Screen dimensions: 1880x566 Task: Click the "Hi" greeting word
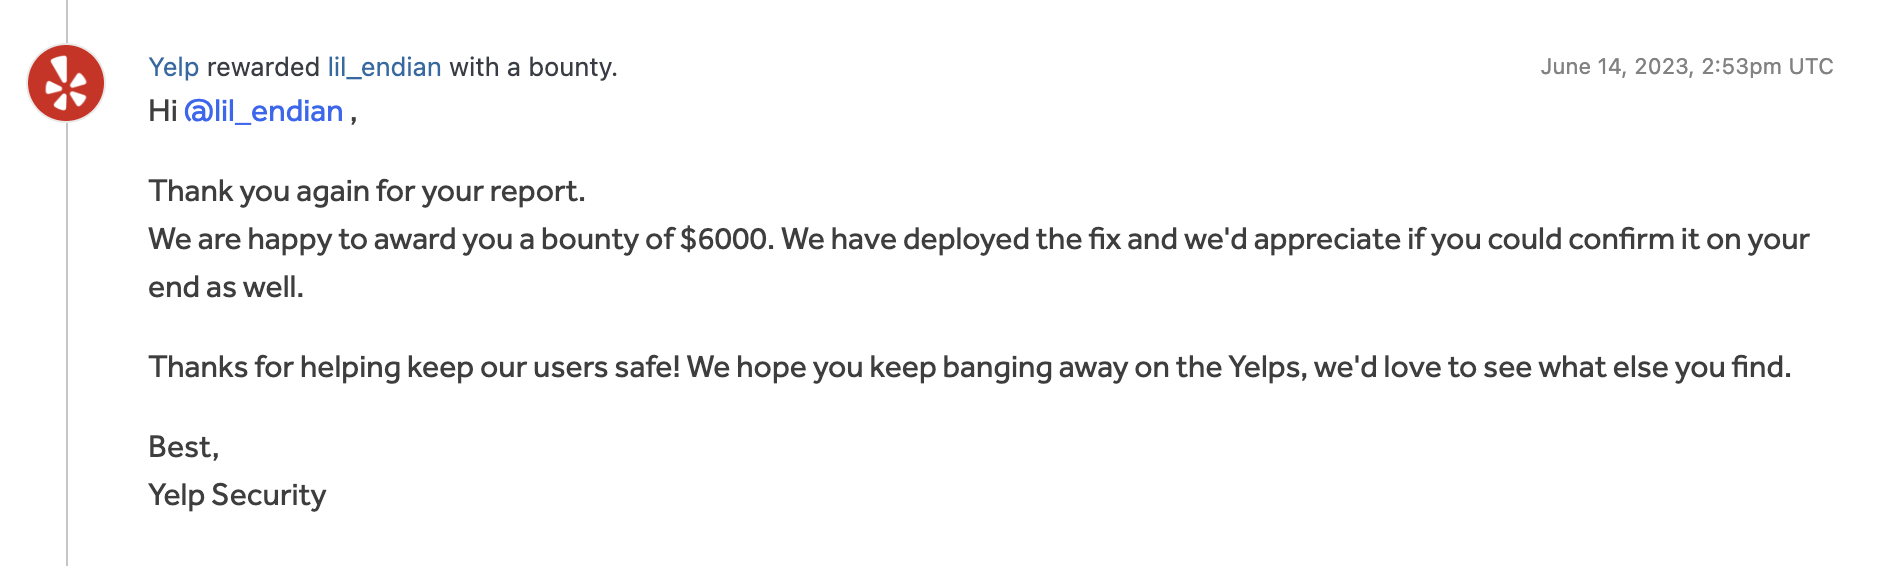tap(162, 111)
